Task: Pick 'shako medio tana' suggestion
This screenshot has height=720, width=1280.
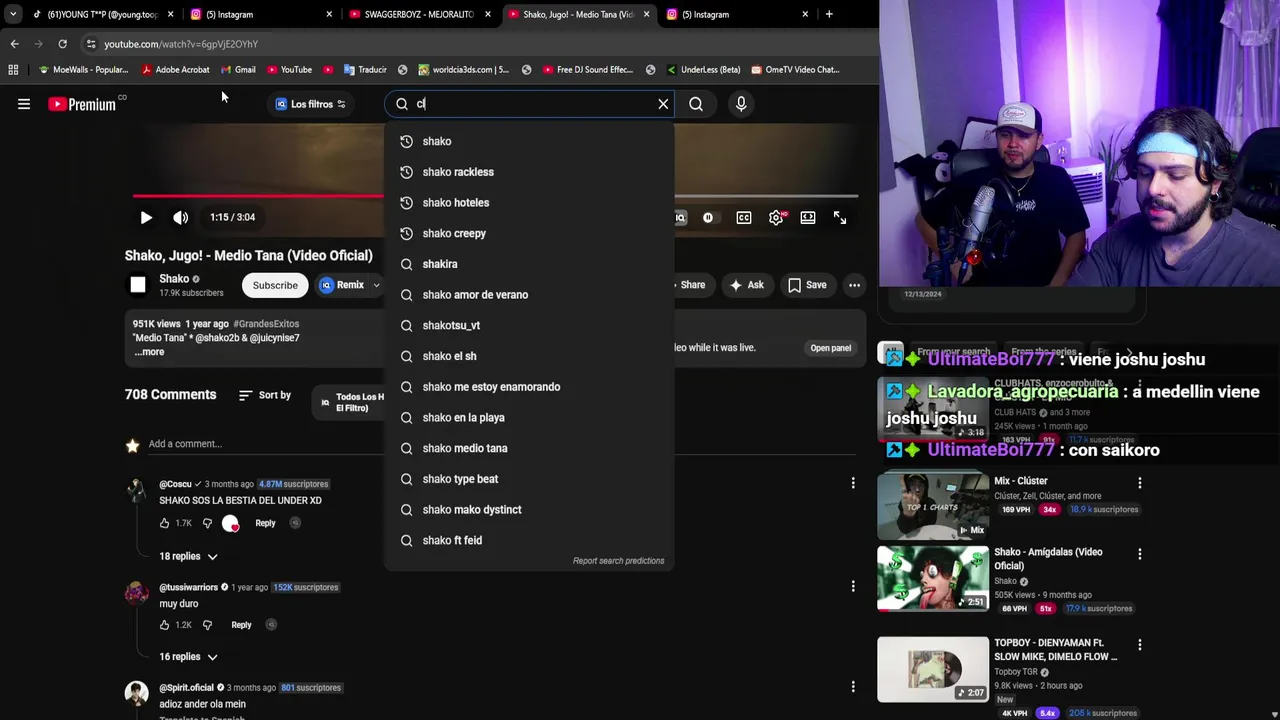Action: 529,448
